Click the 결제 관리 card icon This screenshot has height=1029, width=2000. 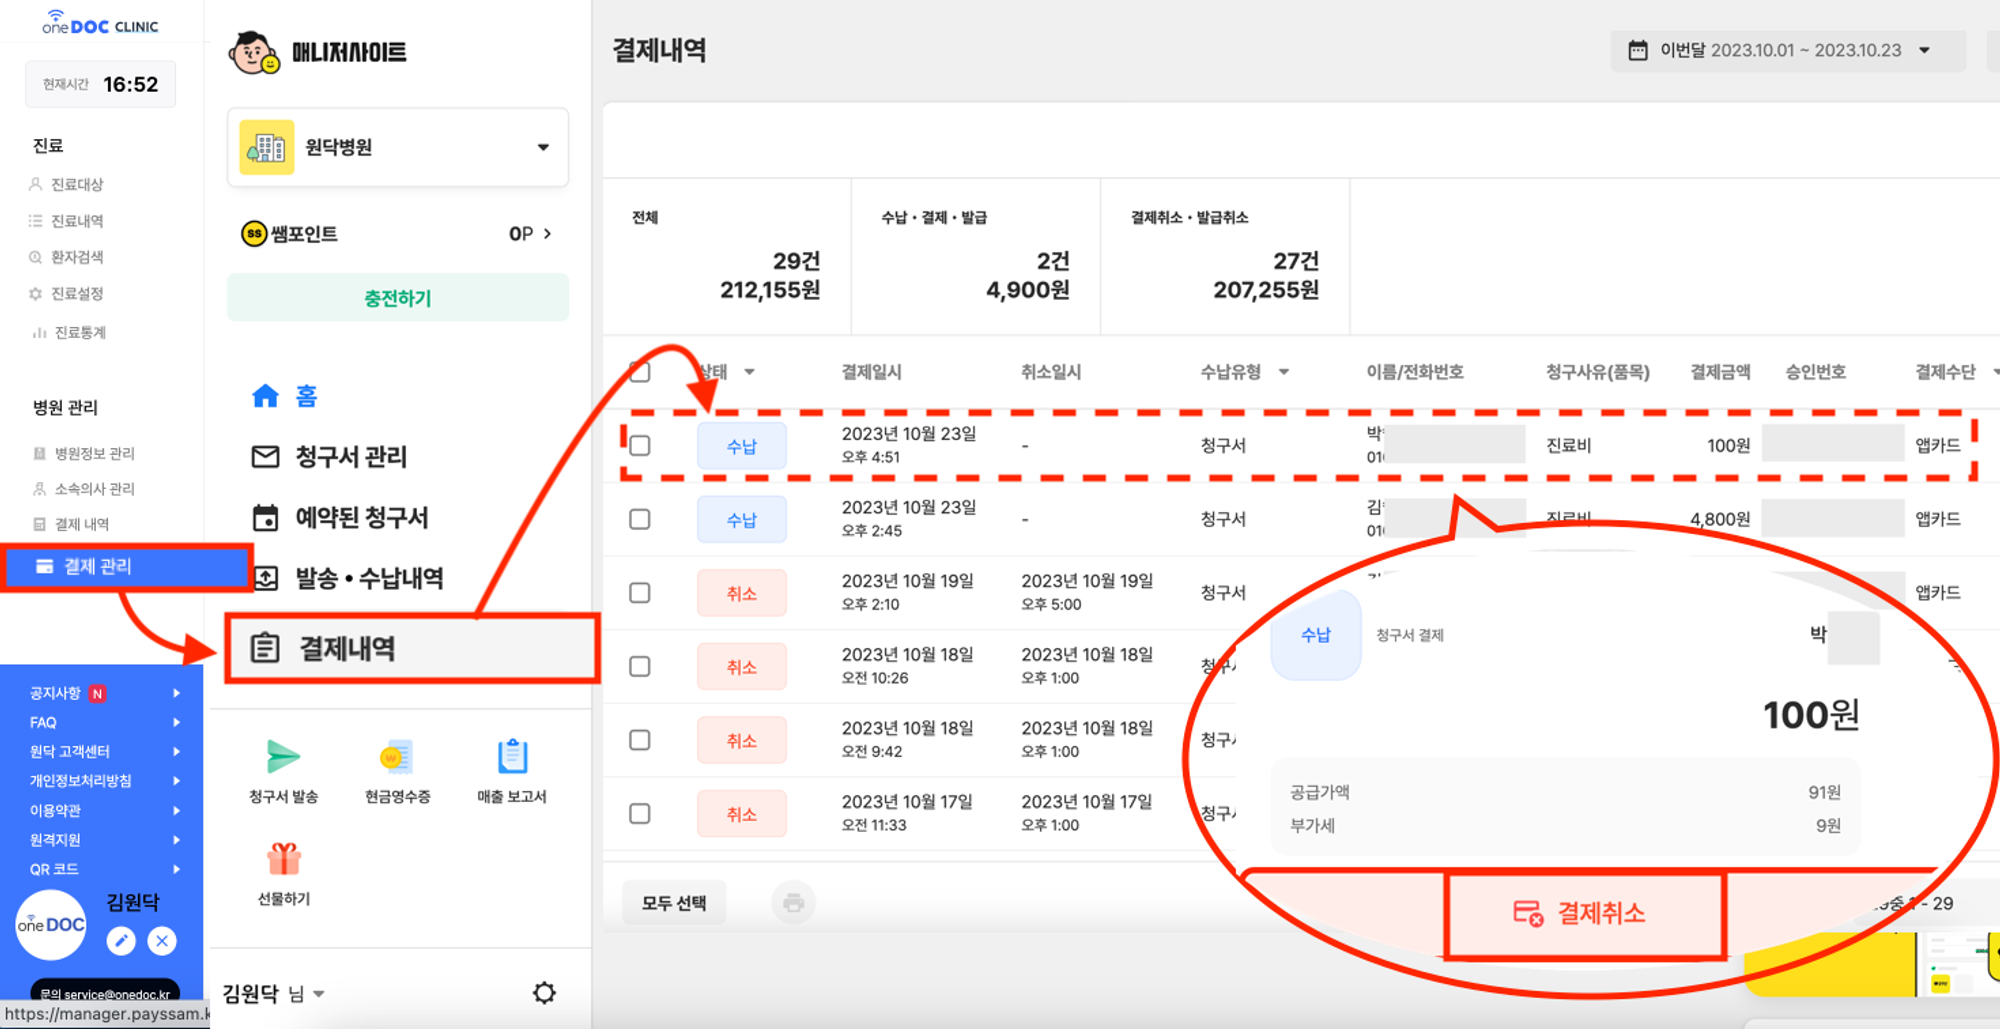tap(44, 566)
